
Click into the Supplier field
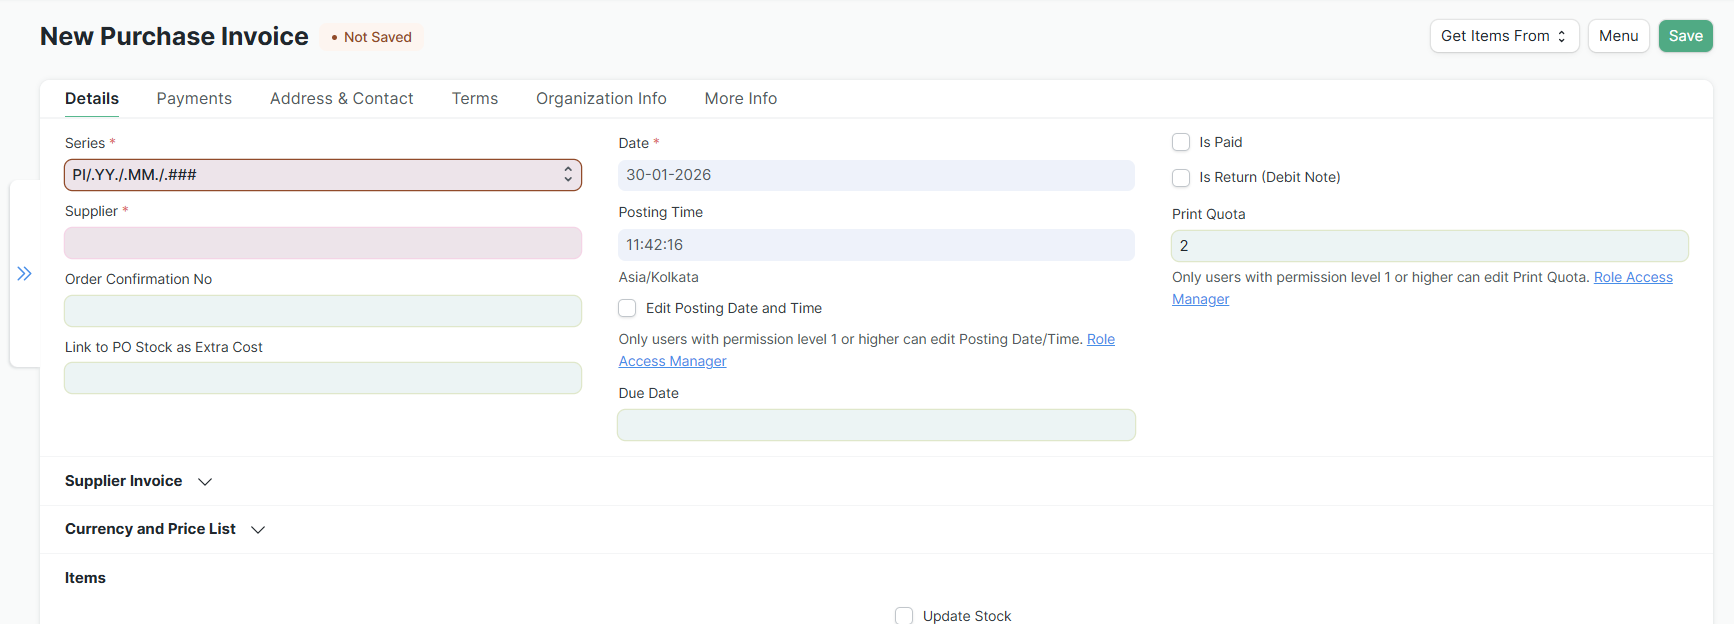pos(322,243)
